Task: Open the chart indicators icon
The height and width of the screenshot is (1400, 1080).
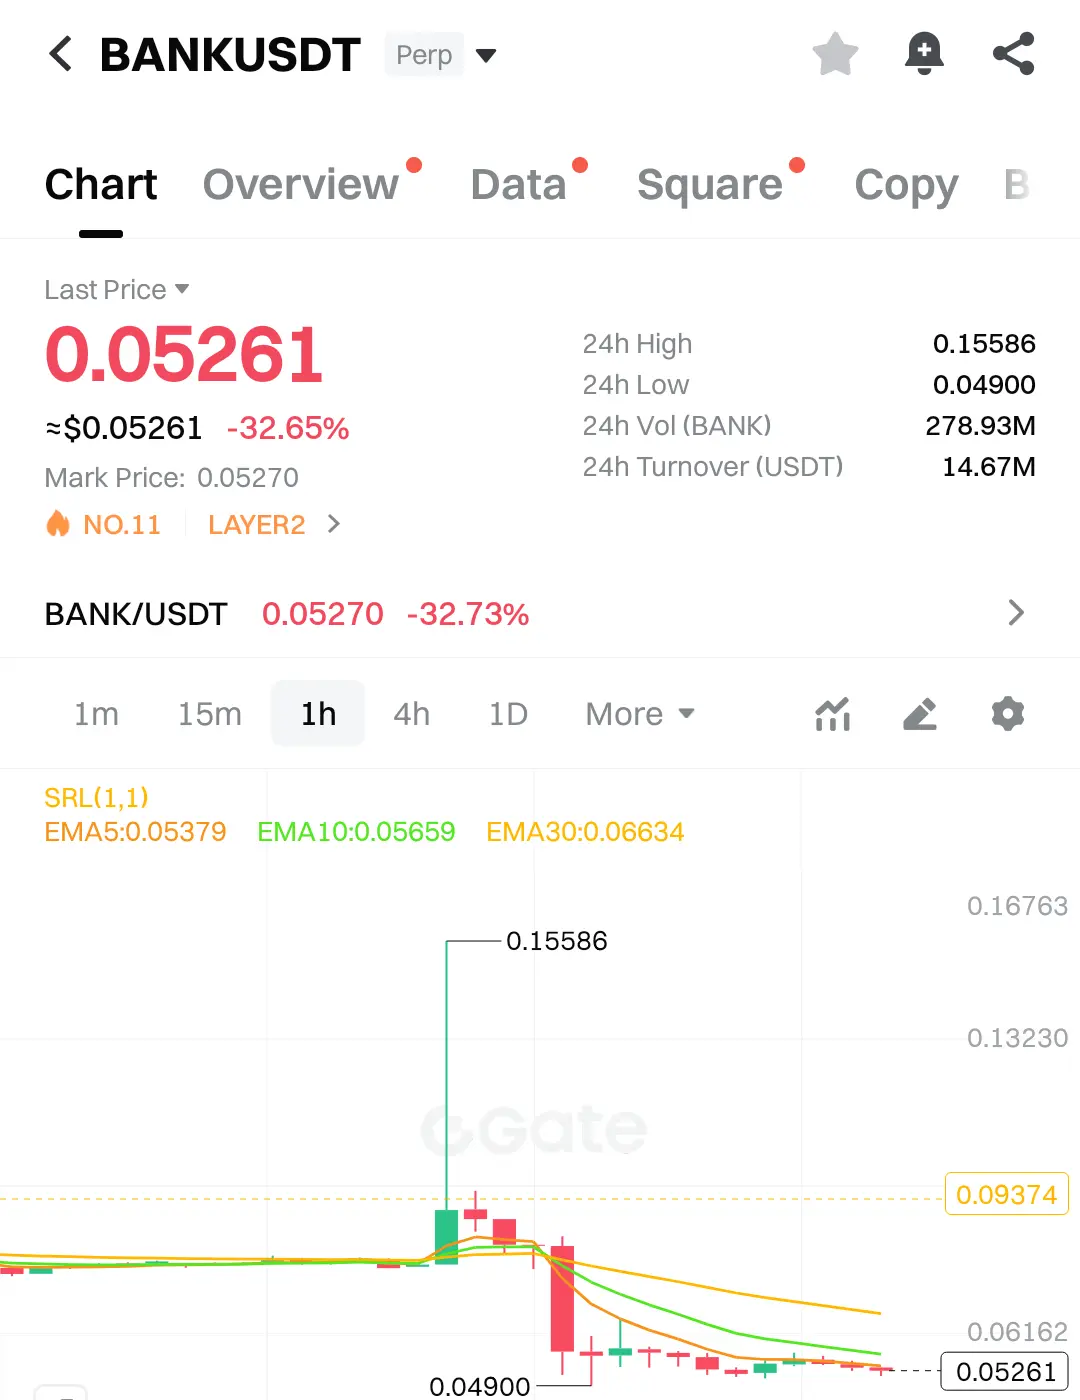Action: [x=832, y=714]
